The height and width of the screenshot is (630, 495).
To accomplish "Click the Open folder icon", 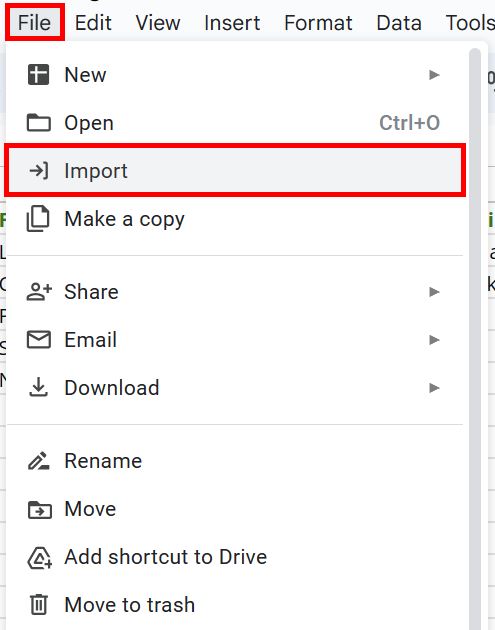I will tap(39, 123).
